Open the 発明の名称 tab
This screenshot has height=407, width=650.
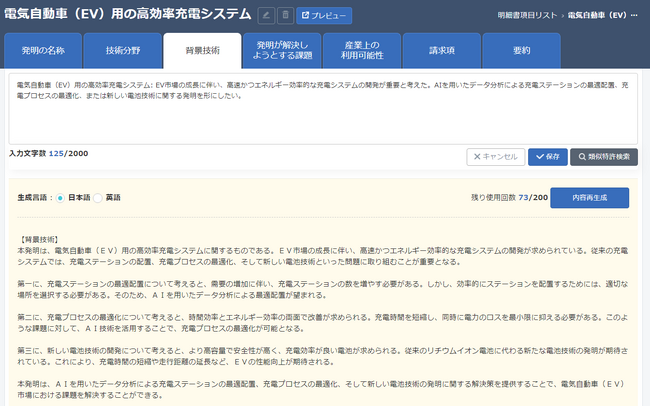coord(43,50)
